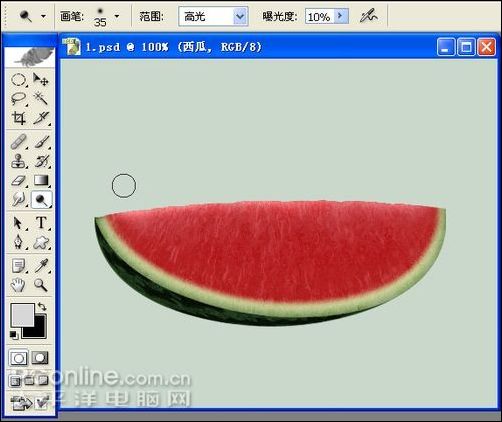The image size is (502, 422).
Task: Select the Type tool
Action: pyautogui.click(x=41, y=223)
